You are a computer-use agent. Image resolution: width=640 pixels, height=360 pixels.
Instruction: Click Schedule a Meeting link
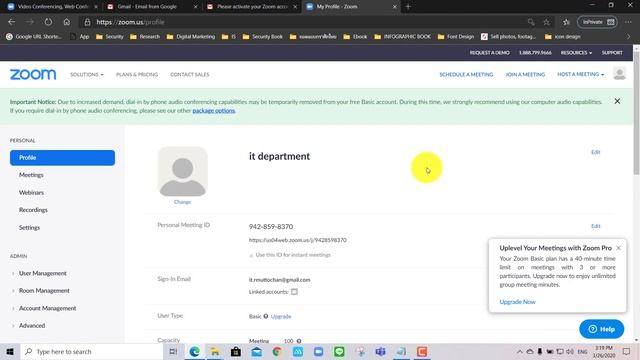(466, 74)
